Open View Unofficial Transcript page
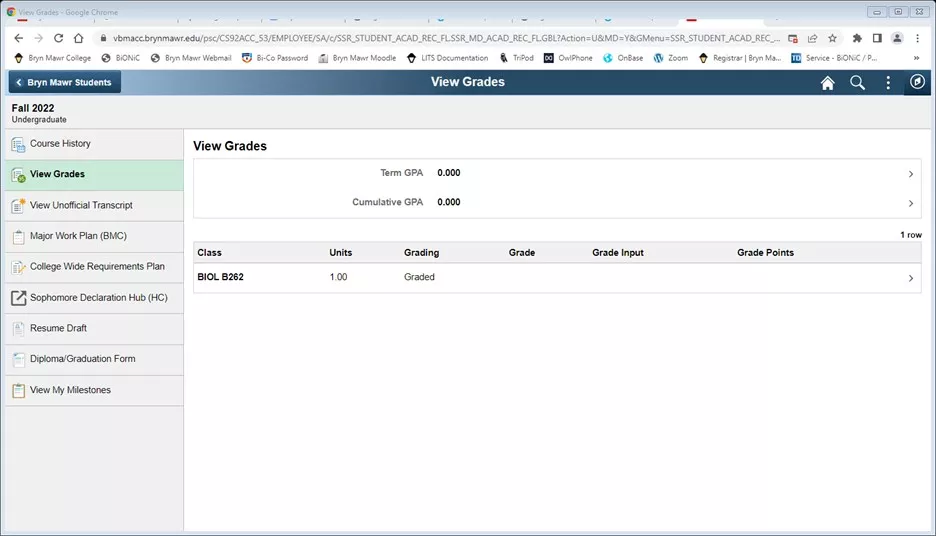Screen dimensions: 936x536 click(94, 205)
